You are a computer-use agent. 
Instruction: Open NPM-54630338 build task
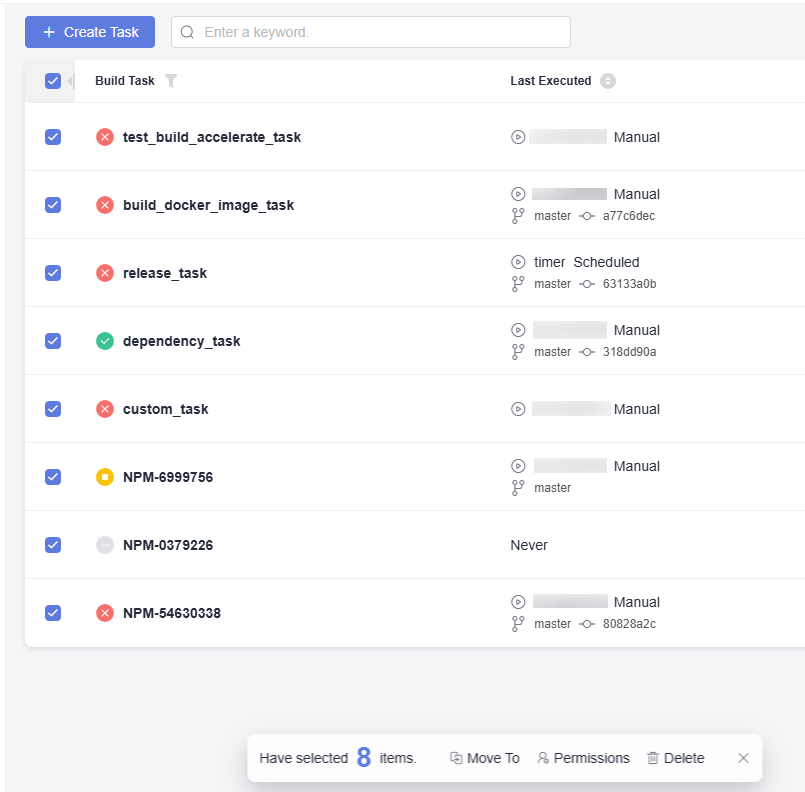[x=171, y=613]
